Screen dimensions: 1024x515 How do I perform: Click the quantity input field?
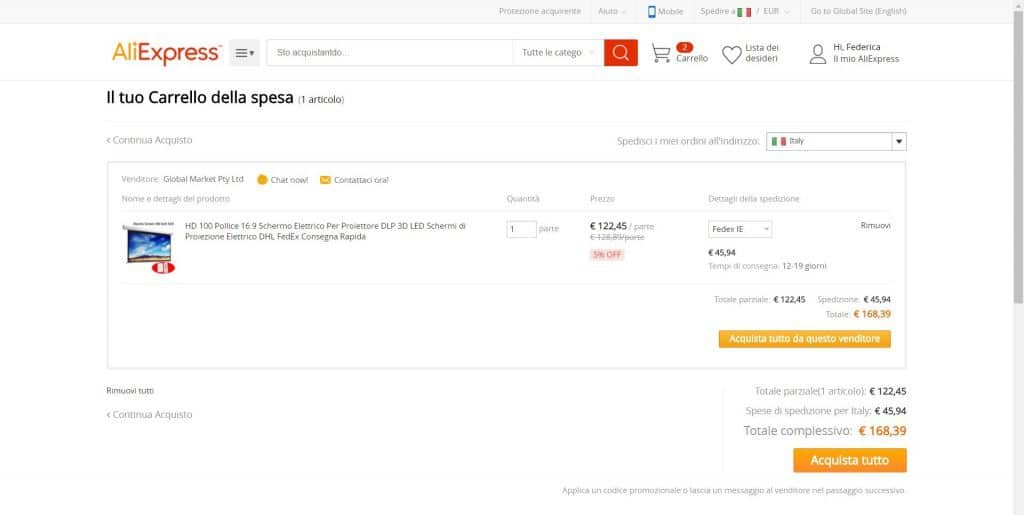pos(521,229)
